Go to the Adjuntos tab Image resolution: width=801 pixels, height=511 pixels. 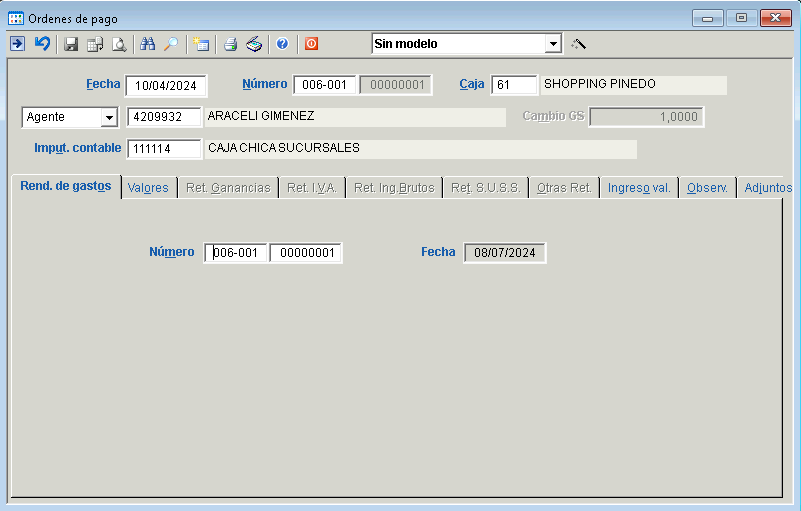766,188
